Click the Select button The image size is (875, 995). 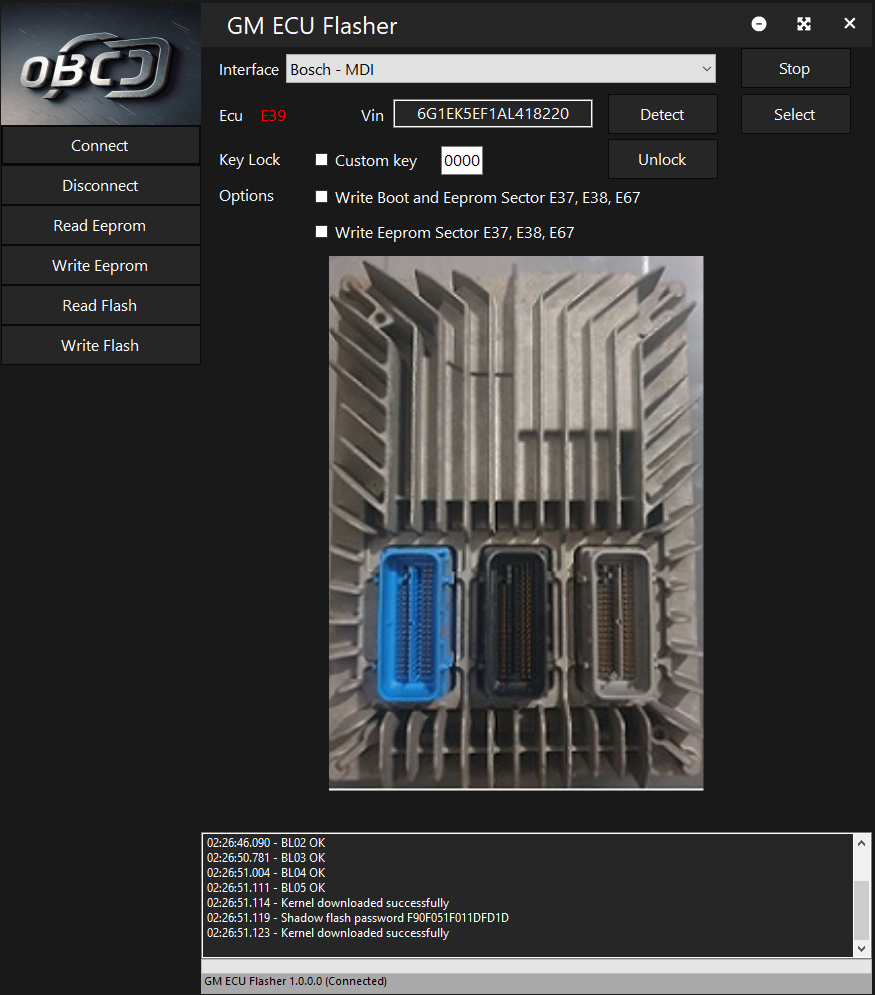(x=796, y=114)
